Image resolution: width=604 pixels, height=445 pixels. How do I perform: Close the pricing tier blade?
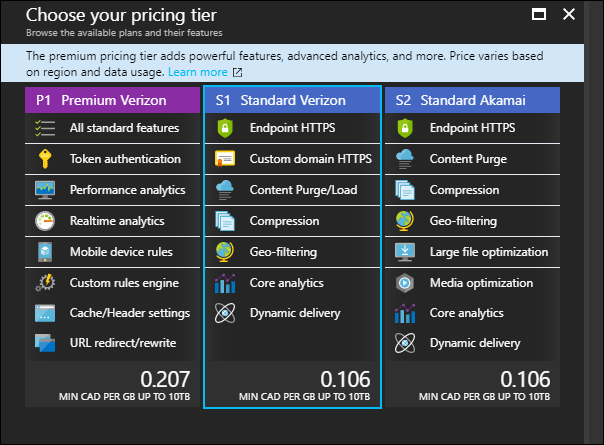pyautogui.click(x=569, y=15)
